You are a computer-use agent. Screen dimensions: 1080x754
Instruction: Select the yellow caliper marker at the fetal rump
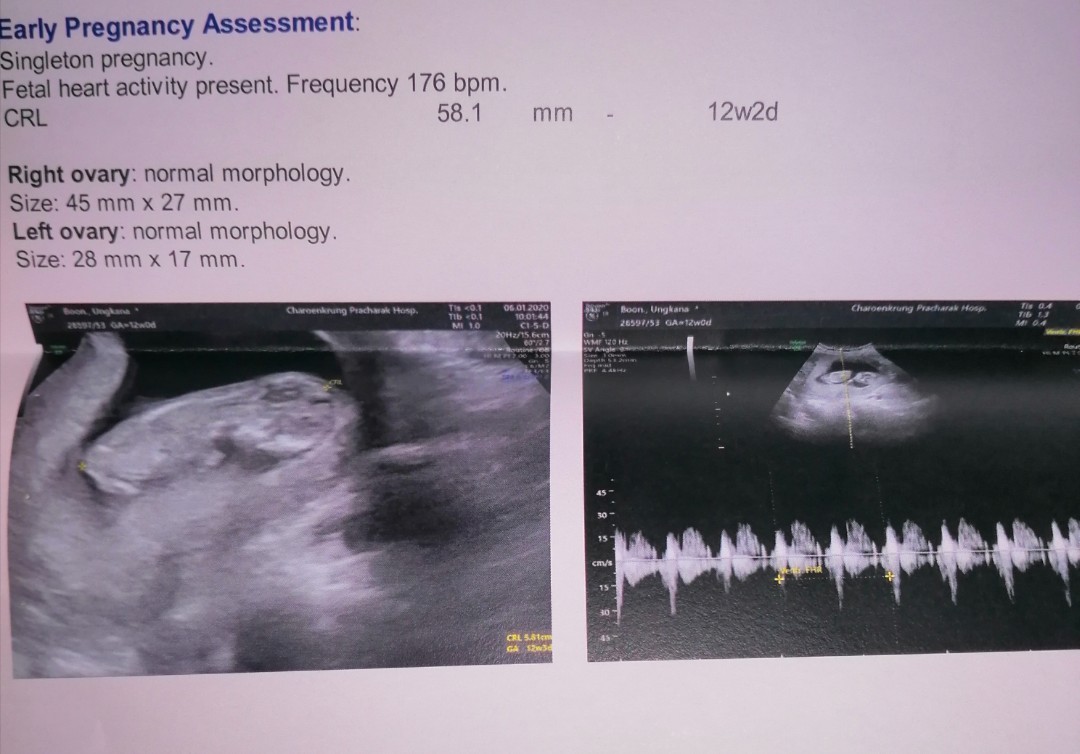coord(82,465)
